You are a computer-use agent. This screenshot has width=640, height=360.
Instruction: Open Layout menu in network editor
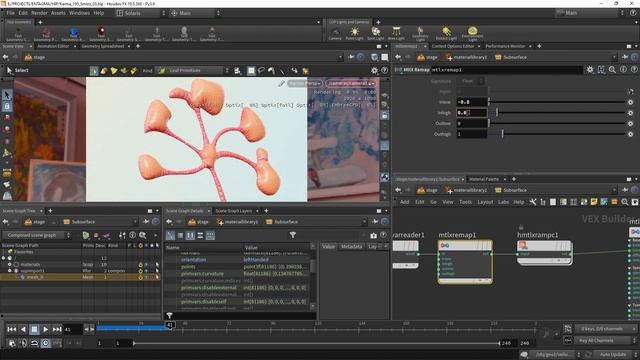[x=485, y=202]
